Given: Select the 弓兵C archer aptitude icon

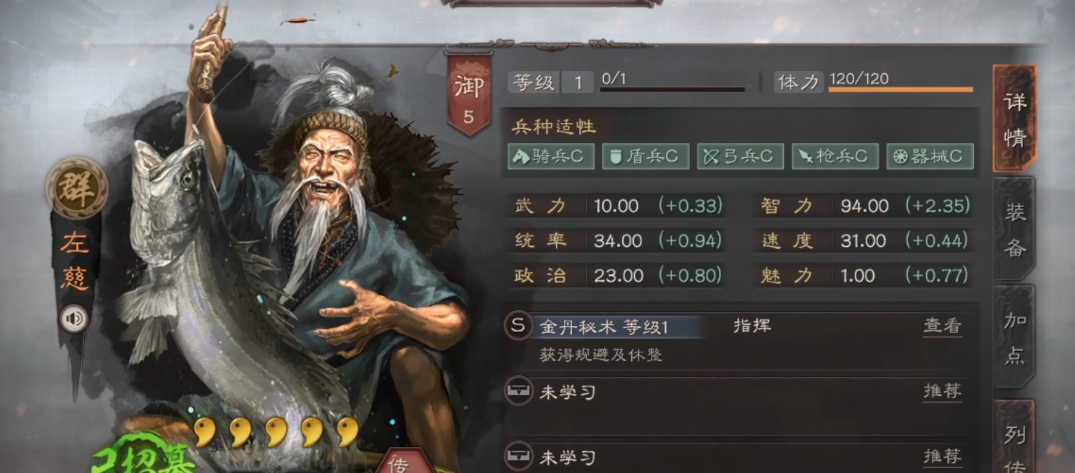Looking at the screenshot, I should click(x=740, y=156).
